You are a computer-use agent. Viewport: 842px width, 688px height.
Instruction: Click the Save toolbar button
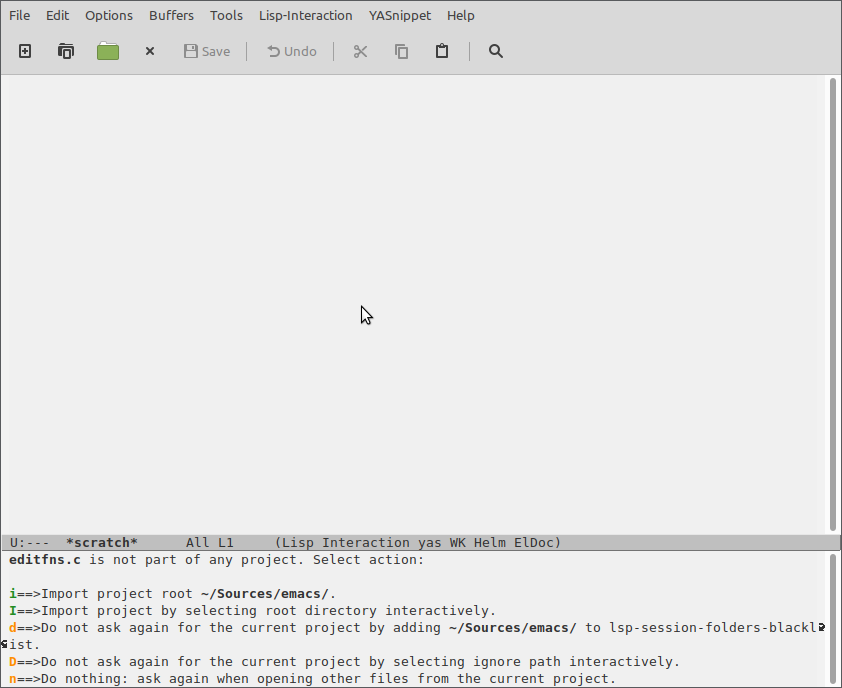click(x=207, y=51)
